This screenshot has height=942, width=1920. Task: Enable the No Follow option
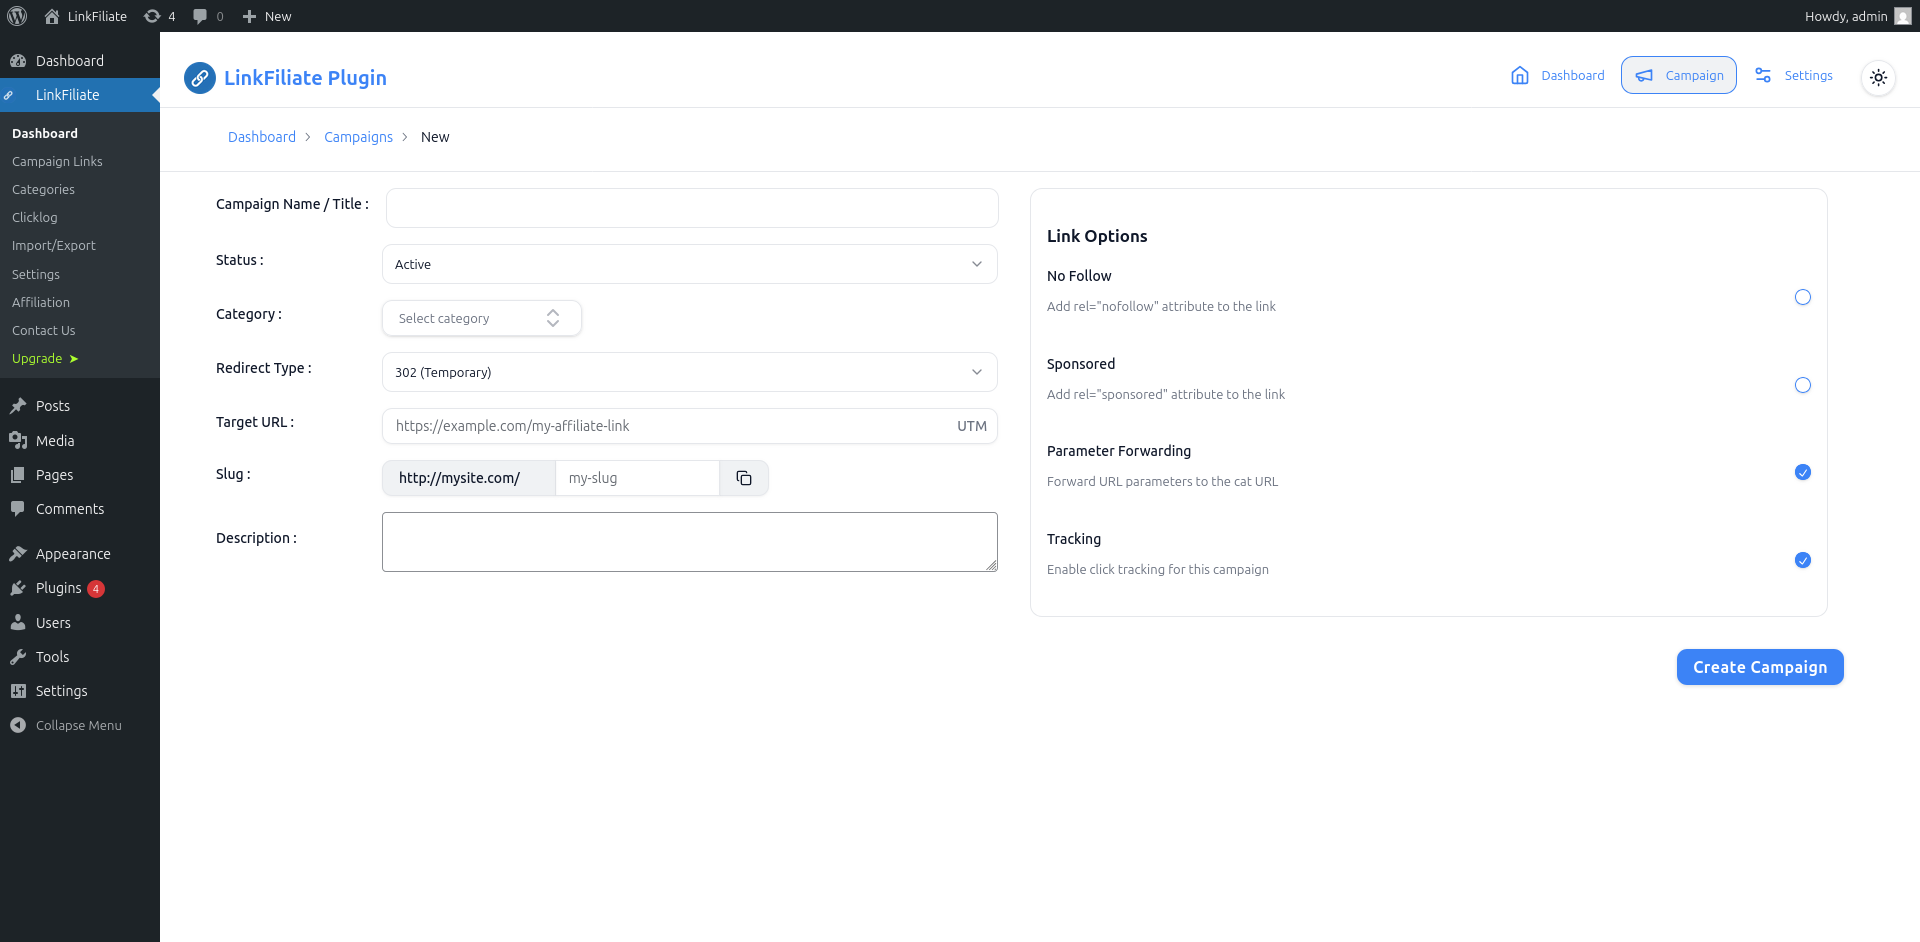pos(1802,297)
